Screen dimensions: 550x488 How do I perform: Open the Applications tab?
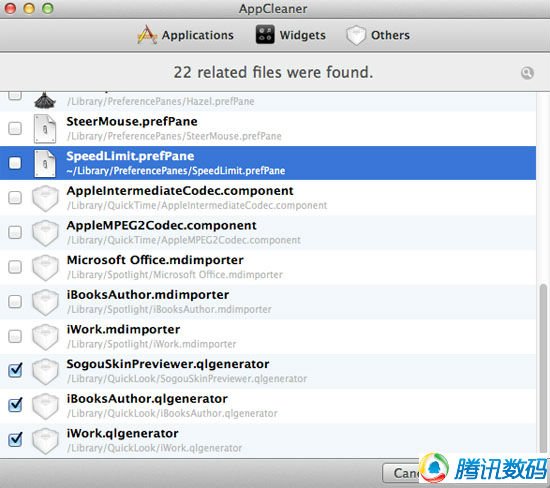click(x=186, y=35)
